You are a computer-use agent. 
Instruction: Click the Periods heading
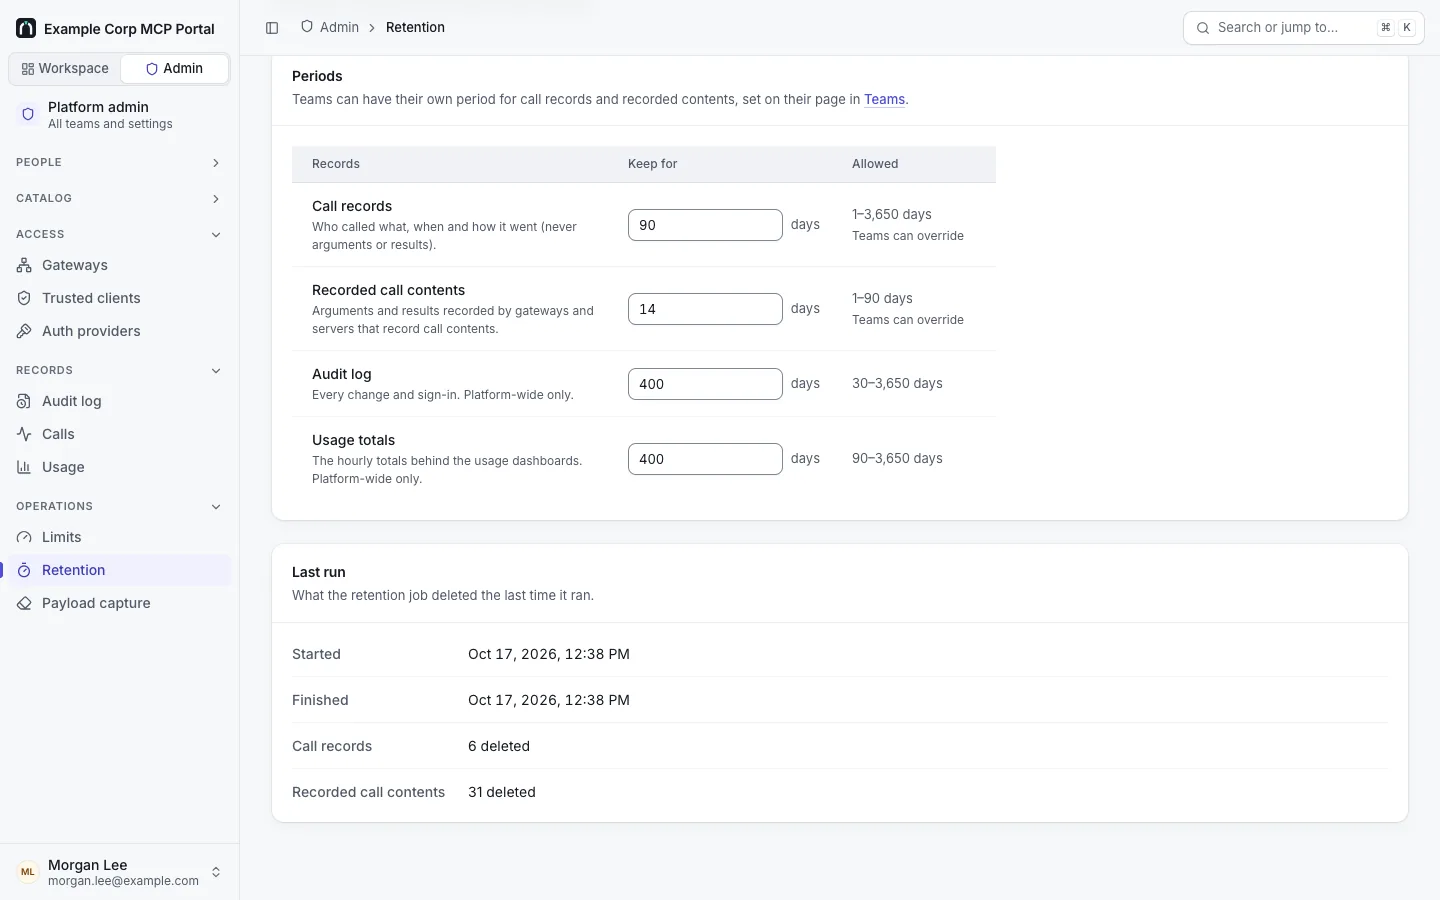(x=317, y=76)
